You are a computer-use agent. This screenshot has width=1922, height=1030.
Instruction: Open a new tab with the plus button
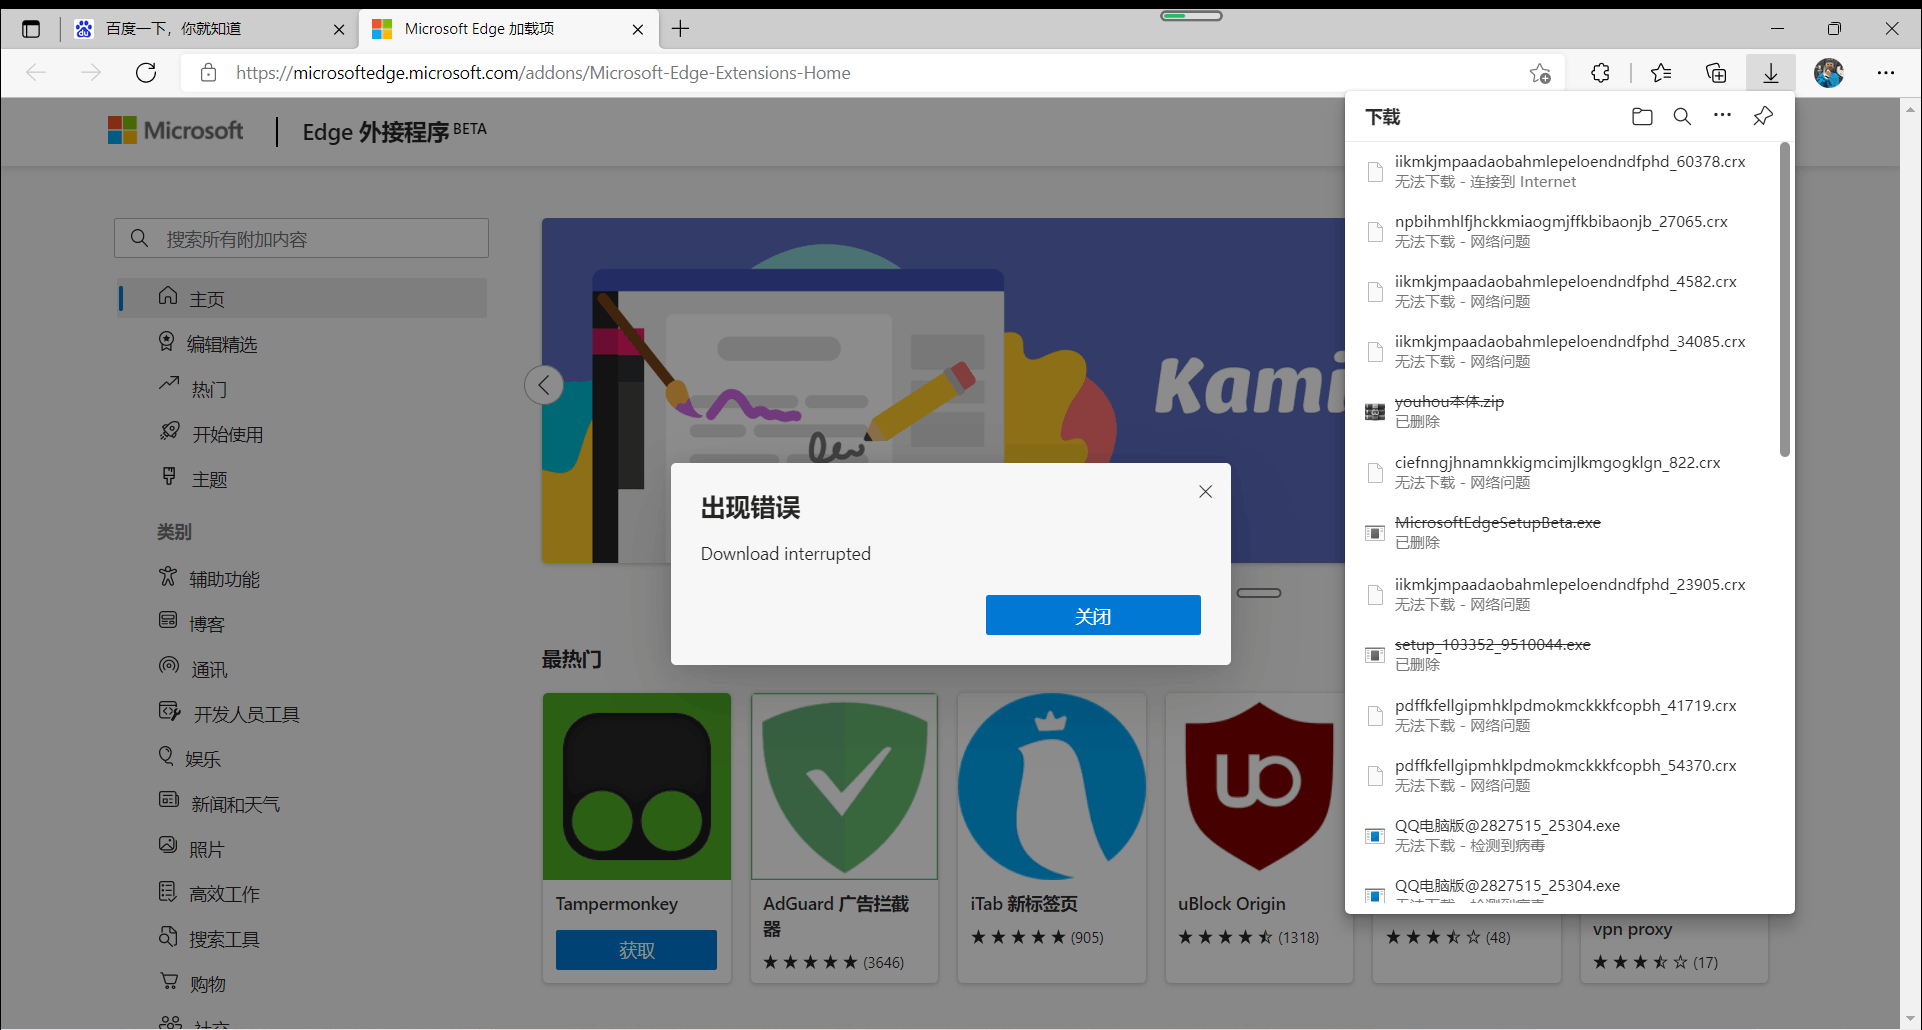680,29
